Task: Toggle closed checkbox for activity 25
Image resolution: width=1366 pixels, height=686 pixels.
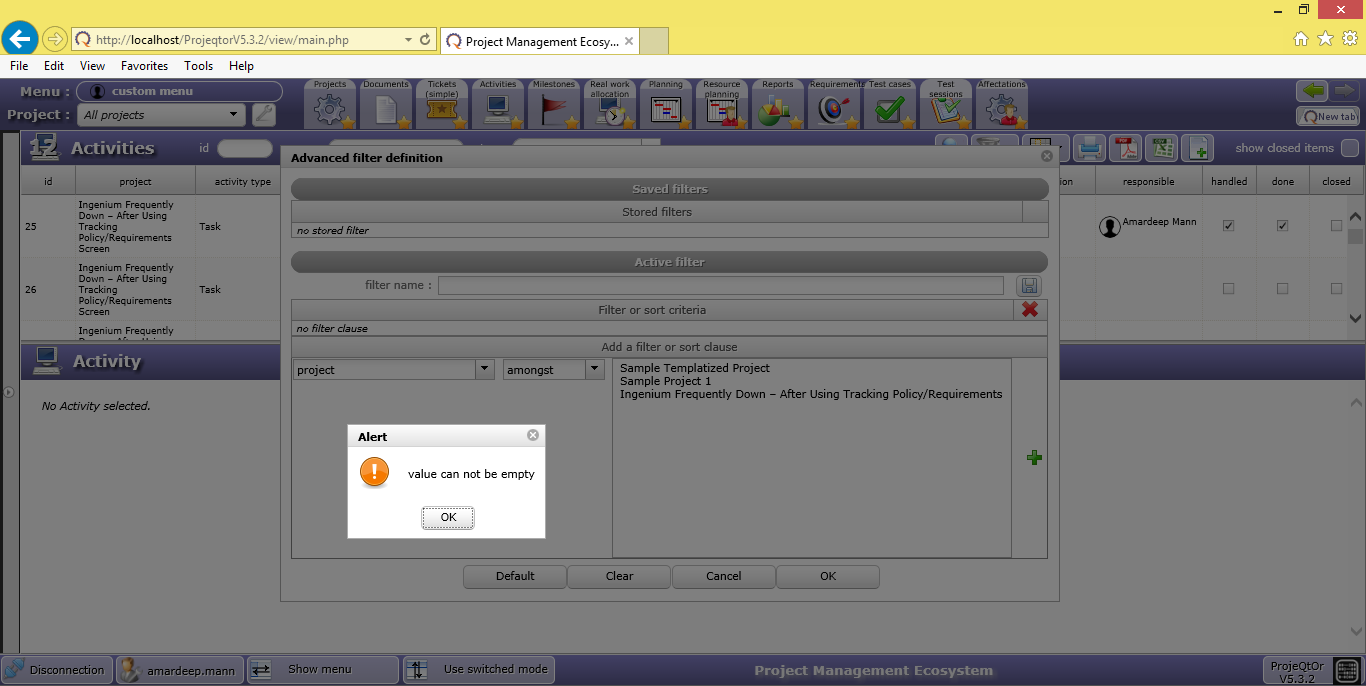Action: (1336, 226)
